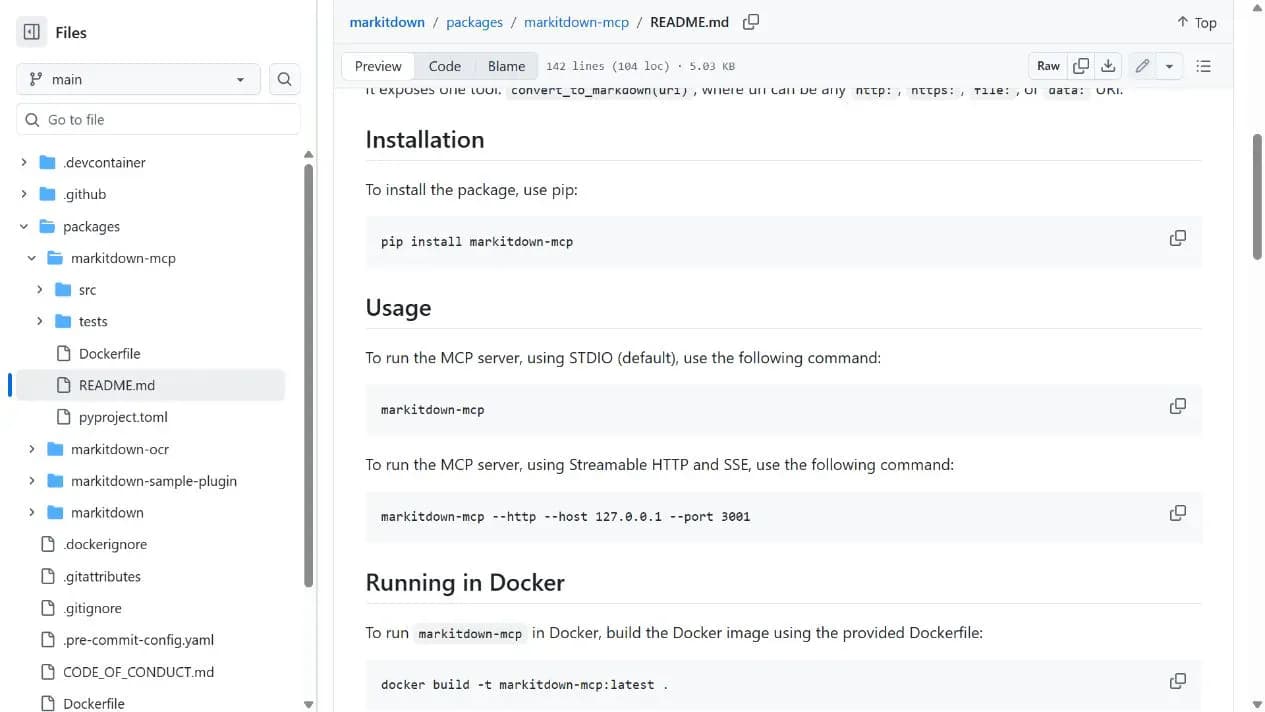Viewport: 1265px width, 712px height.
Task: Select README.md in the file tree
Action: pyautogui.click(x=150, y=385)
